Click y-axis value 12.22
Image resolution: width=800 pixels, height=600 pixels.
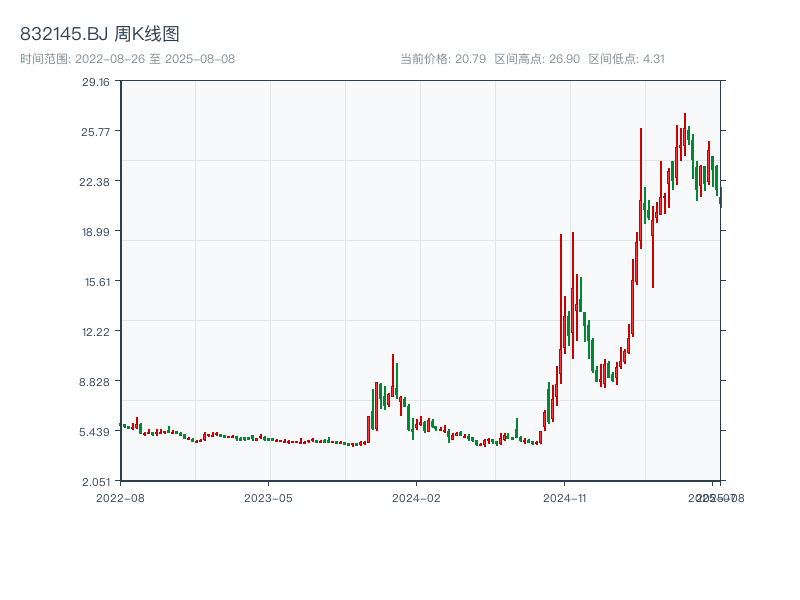pos(96,332)
